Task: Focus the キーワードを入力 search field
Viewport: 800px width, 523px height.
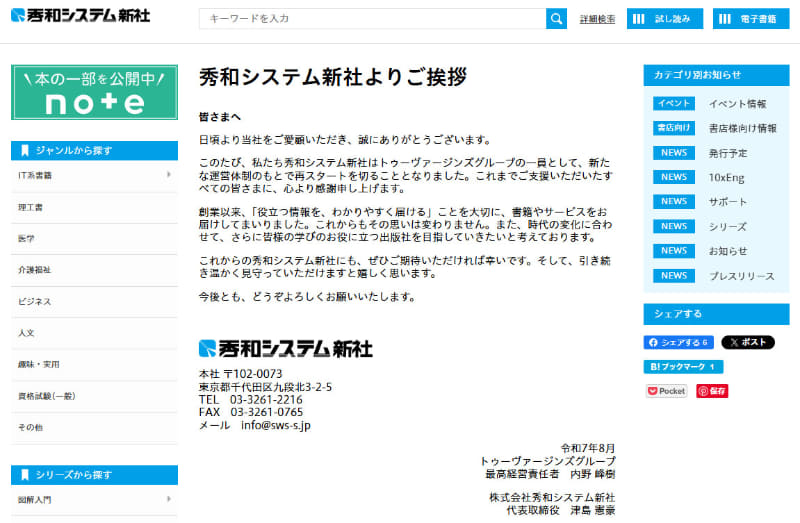Action: tap(372, 19)
